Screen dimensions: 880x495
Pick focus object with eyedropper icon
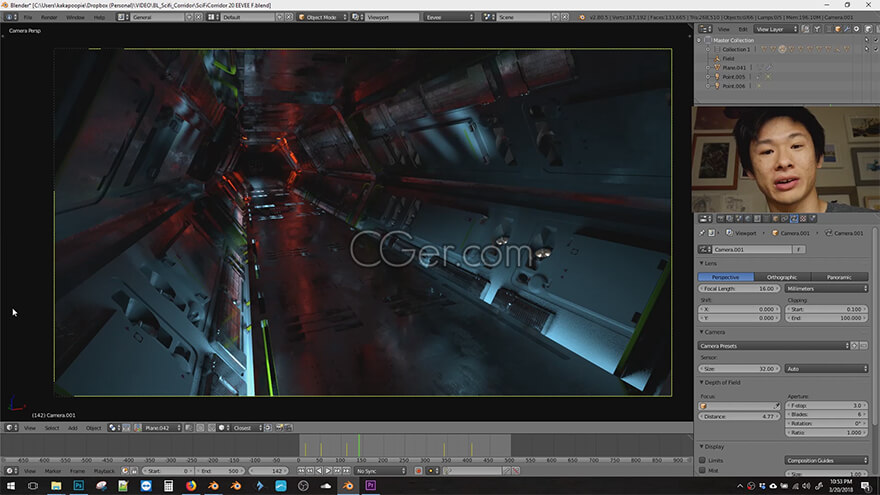click(777, 406)
